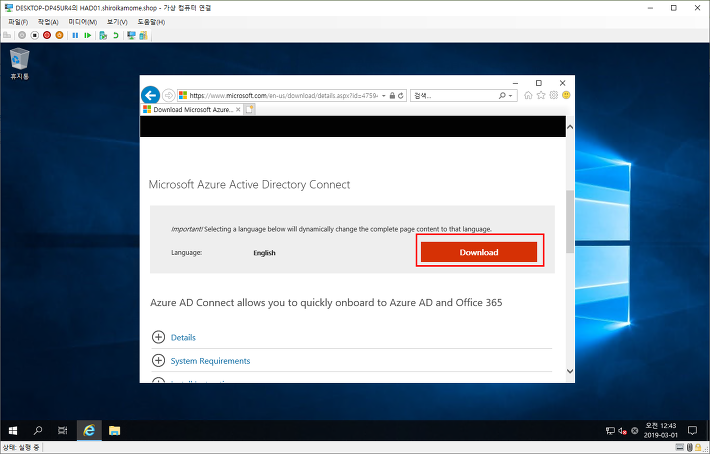Screen dimensions: 710x454
Task: Open the Action Center notification icon
Action: point(692,430)
